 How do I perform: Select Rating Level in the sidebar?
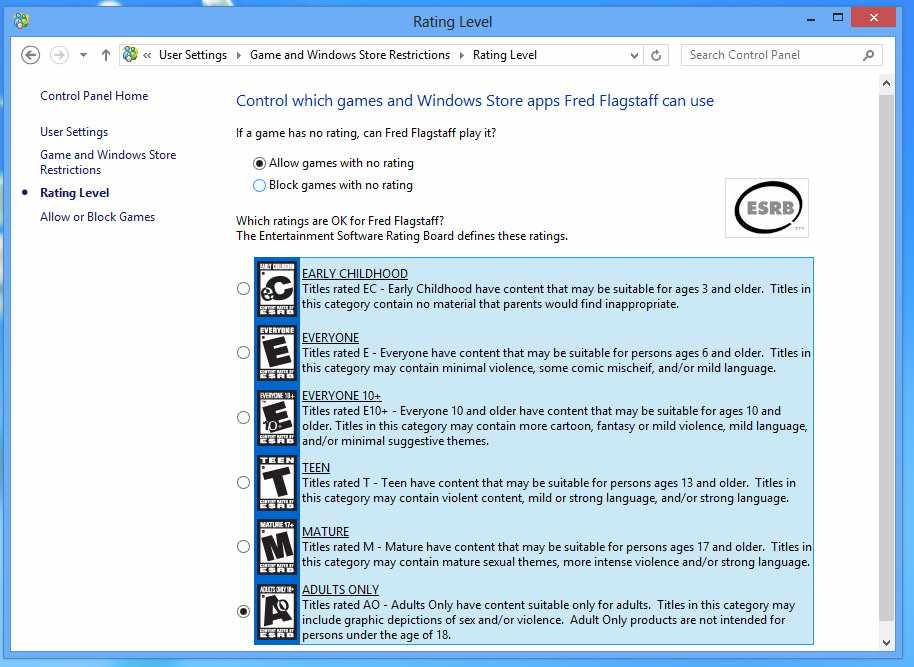75,193
